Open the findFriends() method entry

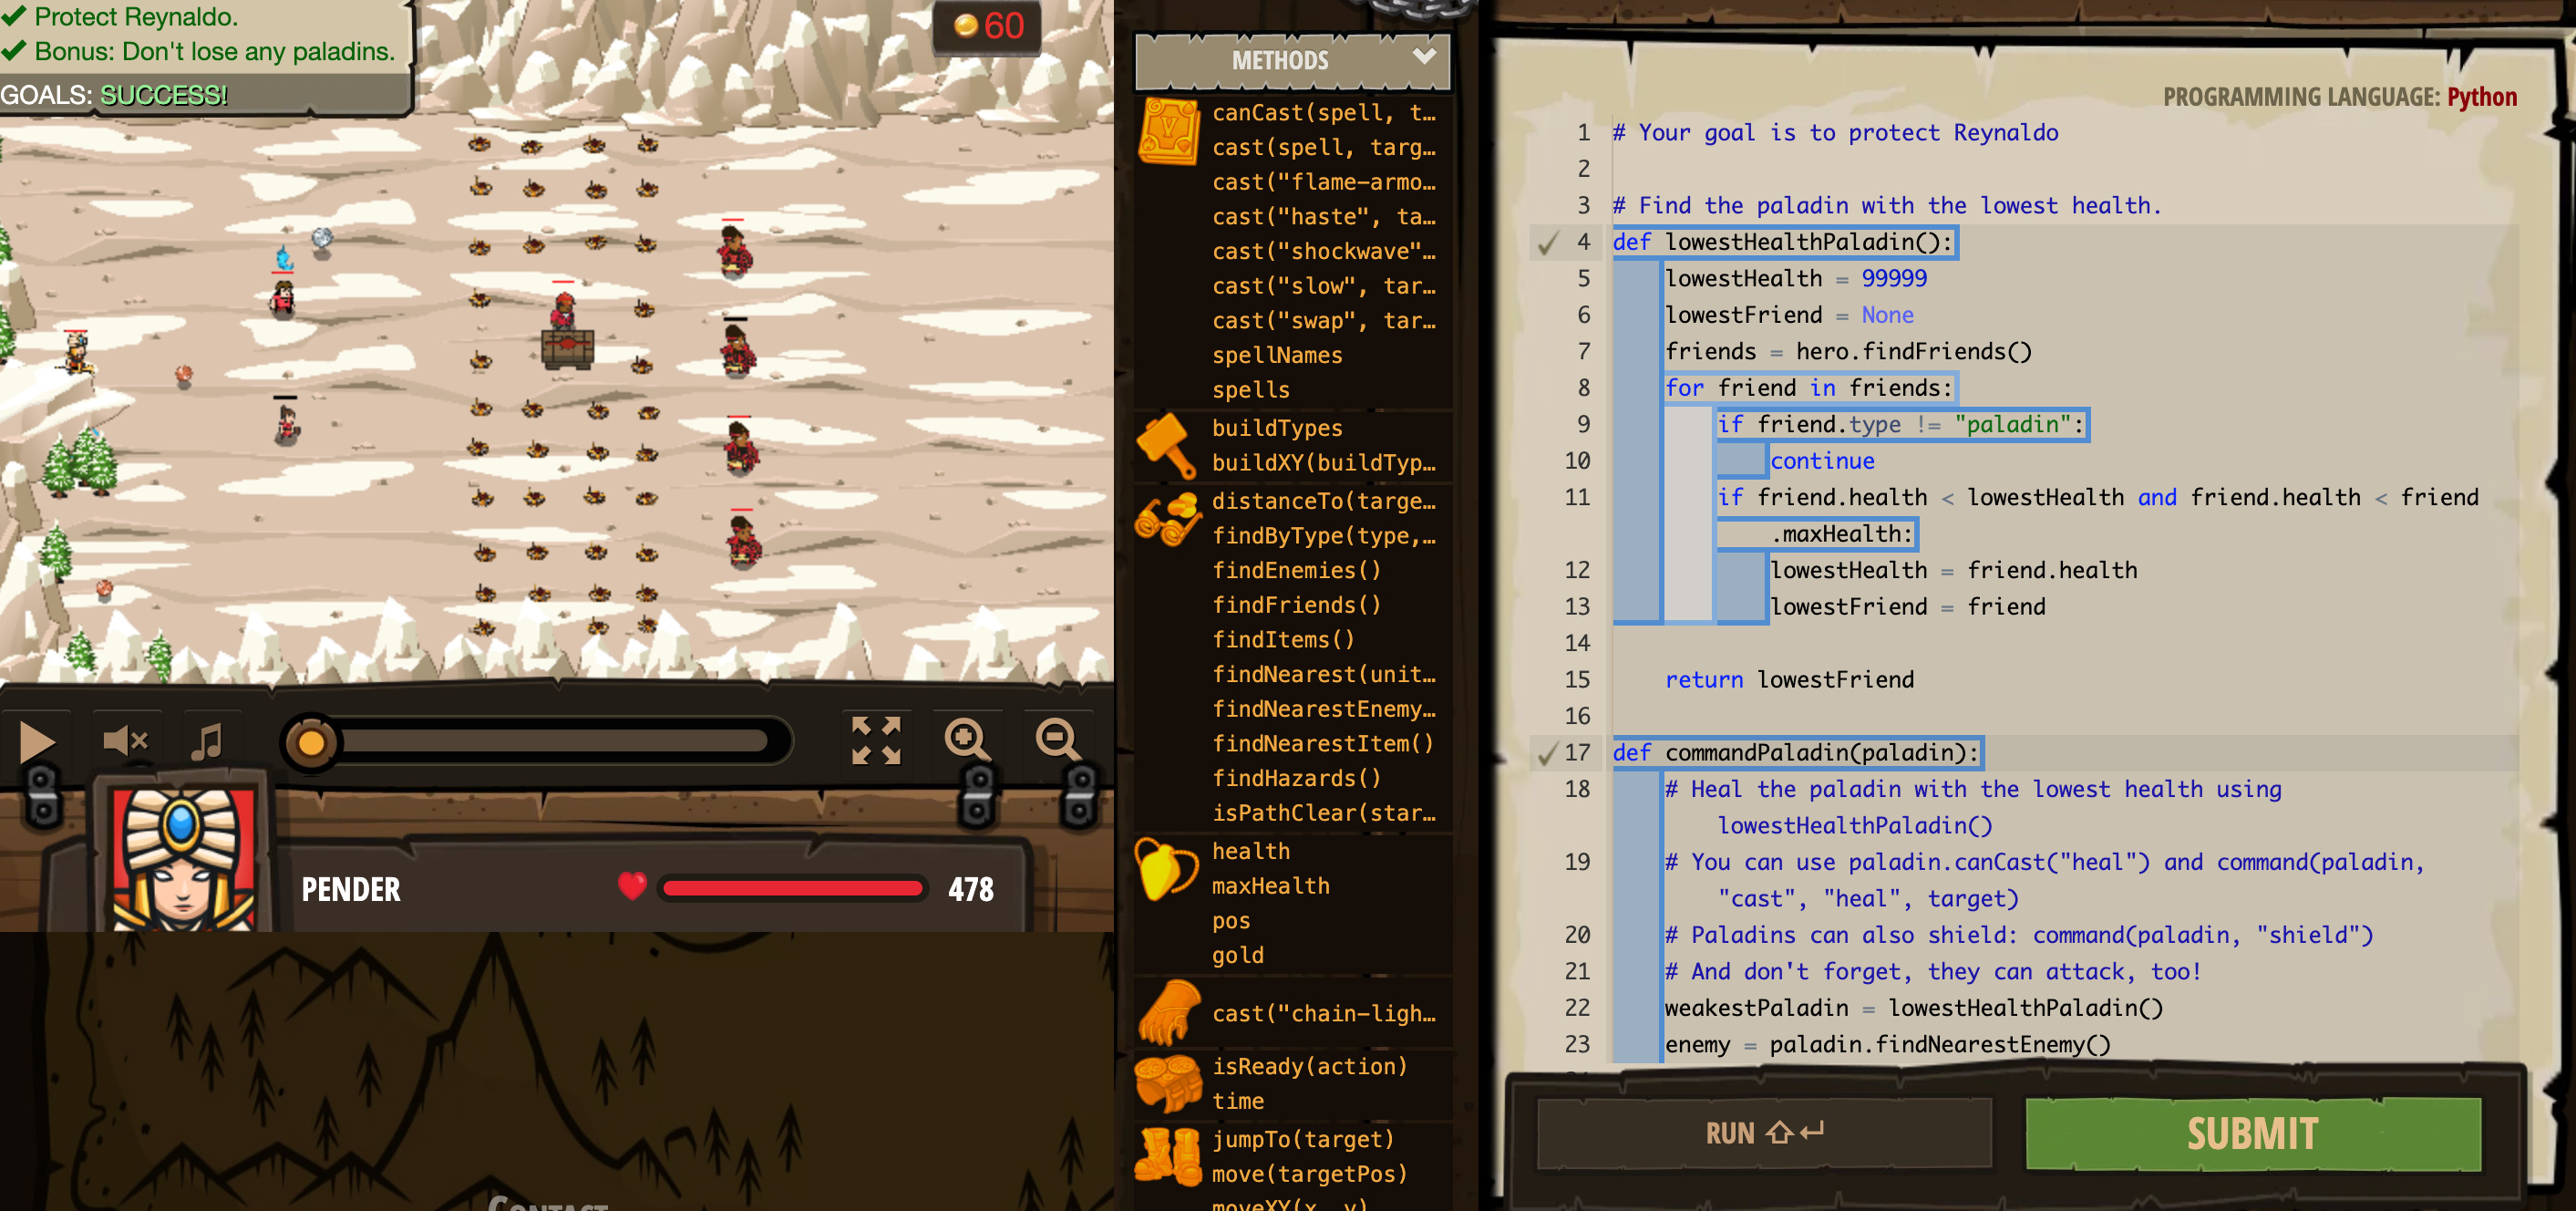(1295, 605)
